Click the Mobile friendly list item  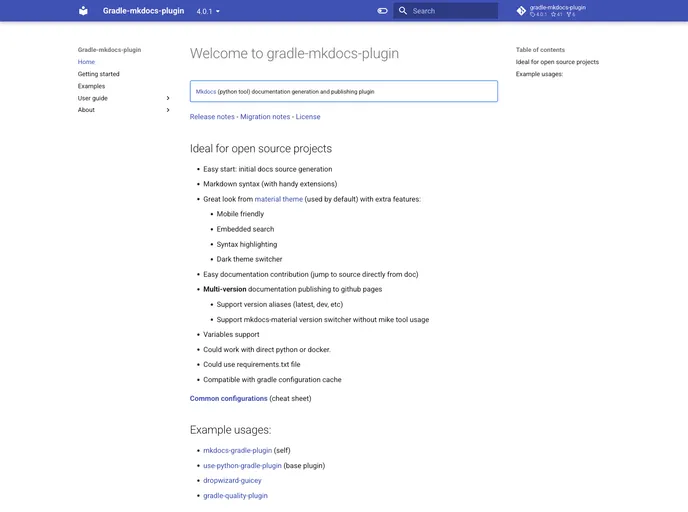[240, 214]
